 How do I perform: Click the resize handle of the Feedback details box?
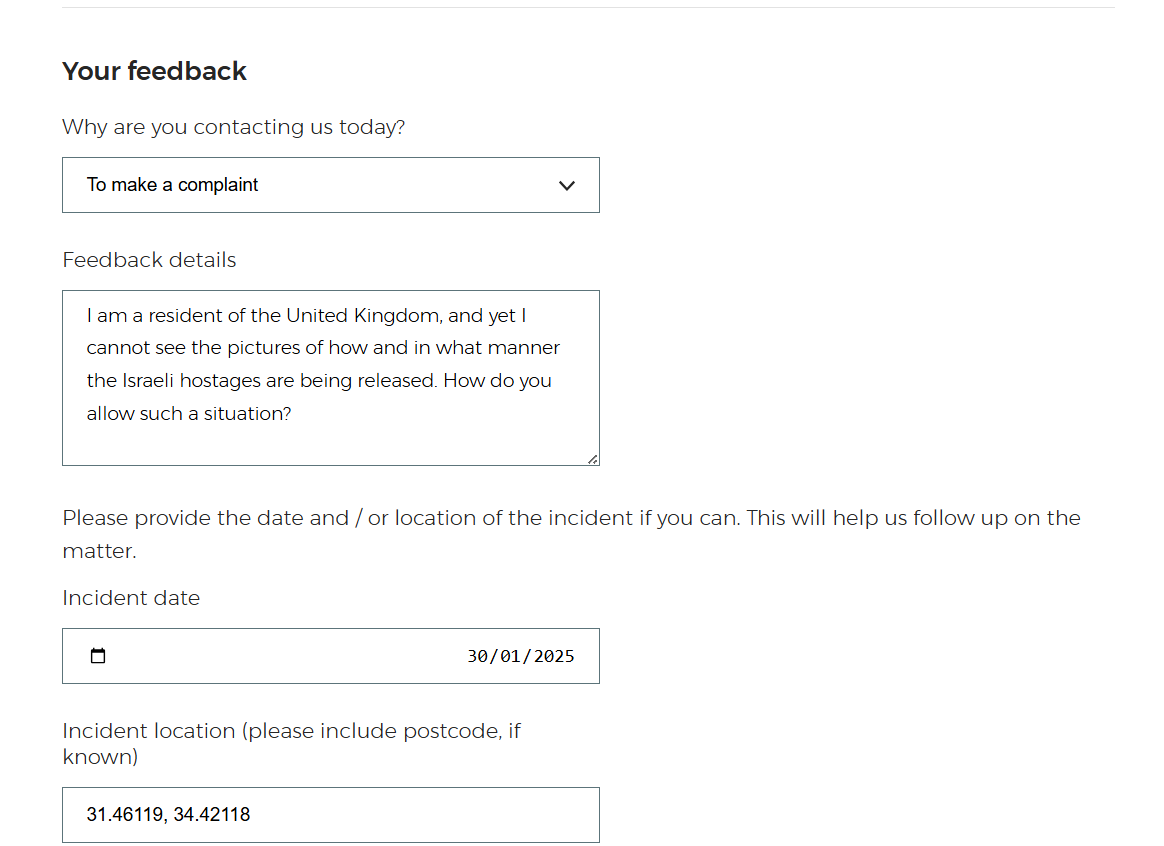(x=593, y=459)
